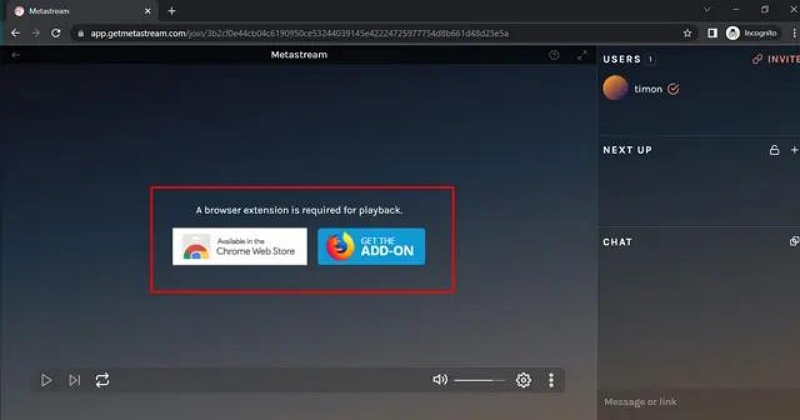Mute the volume speaker icon
Viewport: 800px width, 420px height.
point(440,380)
